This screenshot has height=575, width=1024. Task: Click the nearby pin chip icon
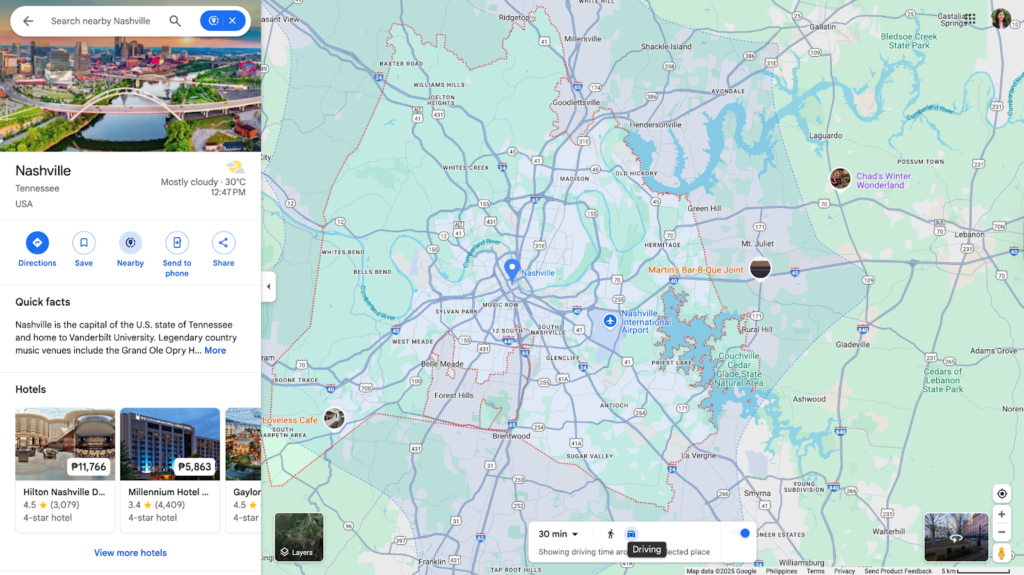pyautogui.click(x=214, y=21)
